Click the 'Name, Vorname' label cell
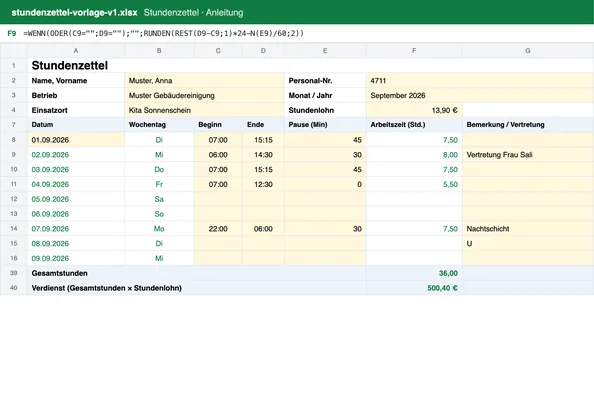This screenshot has width=594, height=420. coord(76,81)
